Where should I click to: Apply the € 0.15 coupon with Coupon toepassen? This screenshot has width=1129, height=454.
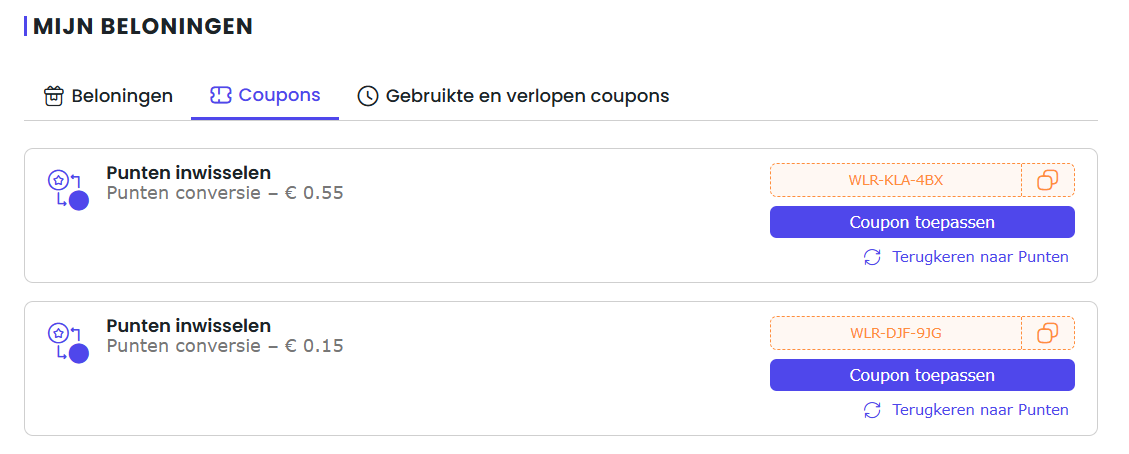tap(922, 375)
